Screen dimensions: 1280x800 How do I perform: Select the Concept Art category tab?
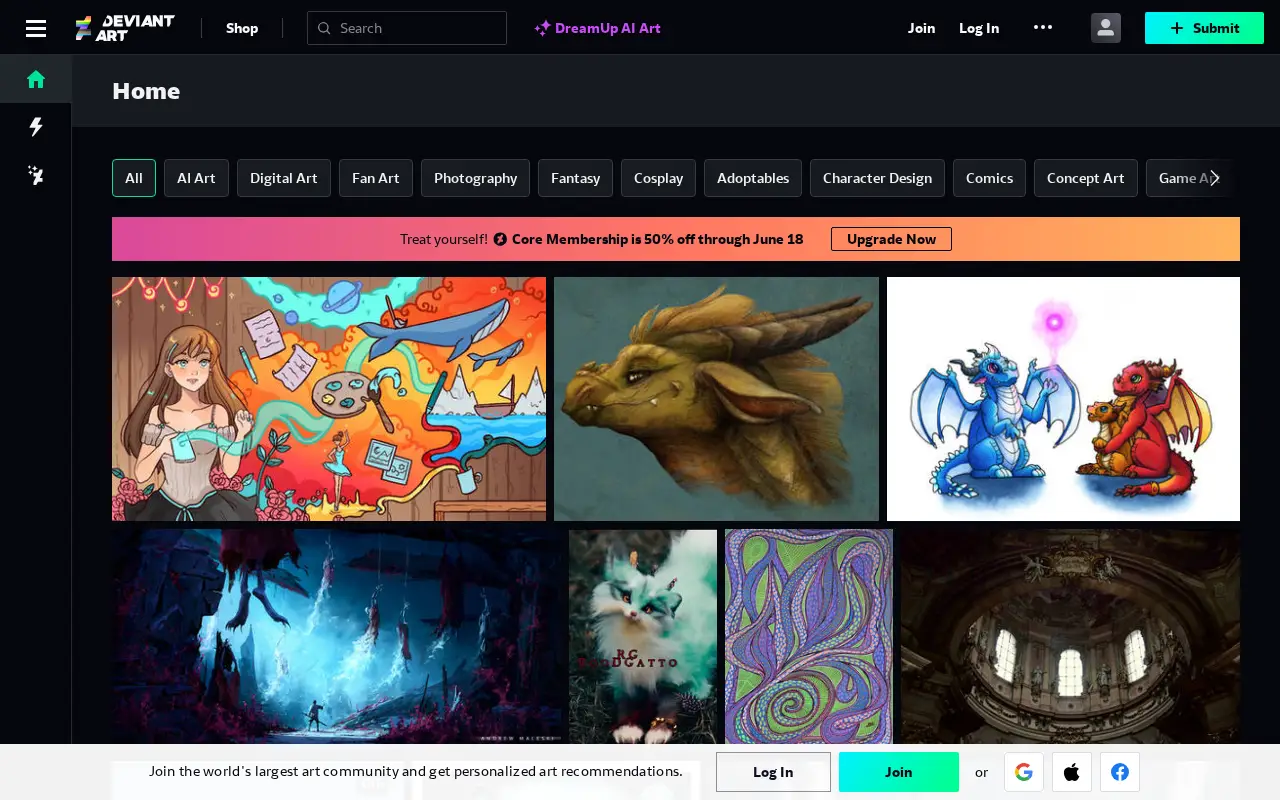tap(1086, 178)
